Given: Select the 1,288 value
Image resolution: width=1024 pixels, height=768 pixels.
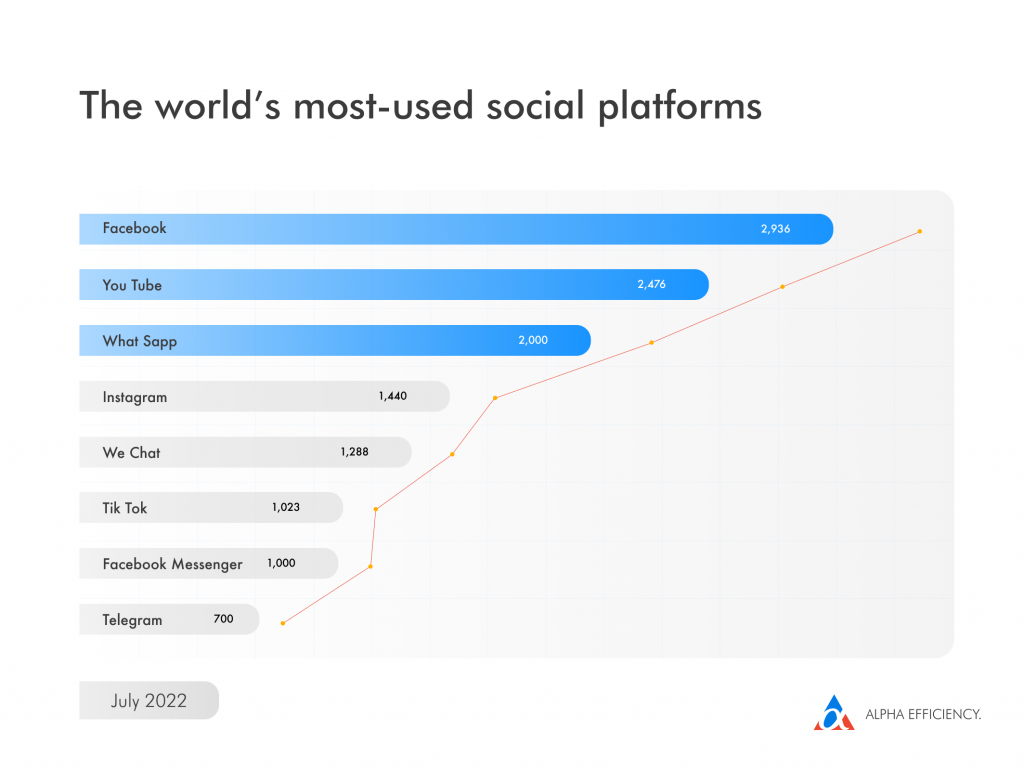Looking at the screenshot, I should 354,452.
